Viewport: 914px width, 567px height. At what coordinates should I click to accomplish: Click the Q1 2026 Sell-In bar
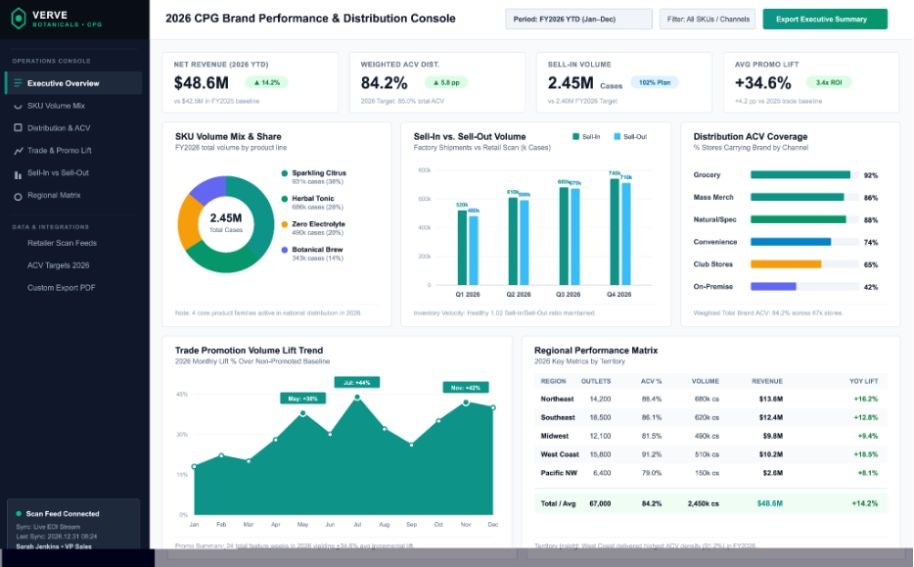(x=462, y=248)
